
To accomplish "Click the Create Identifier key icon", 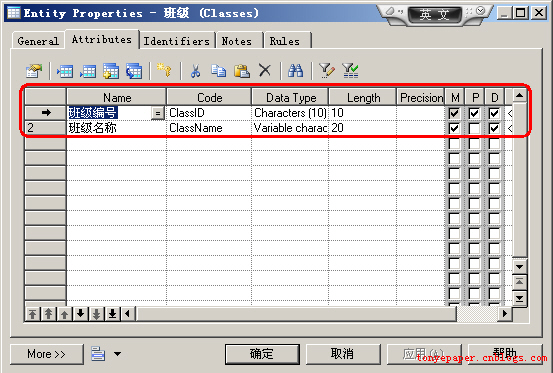I will (x=164, y=70).
